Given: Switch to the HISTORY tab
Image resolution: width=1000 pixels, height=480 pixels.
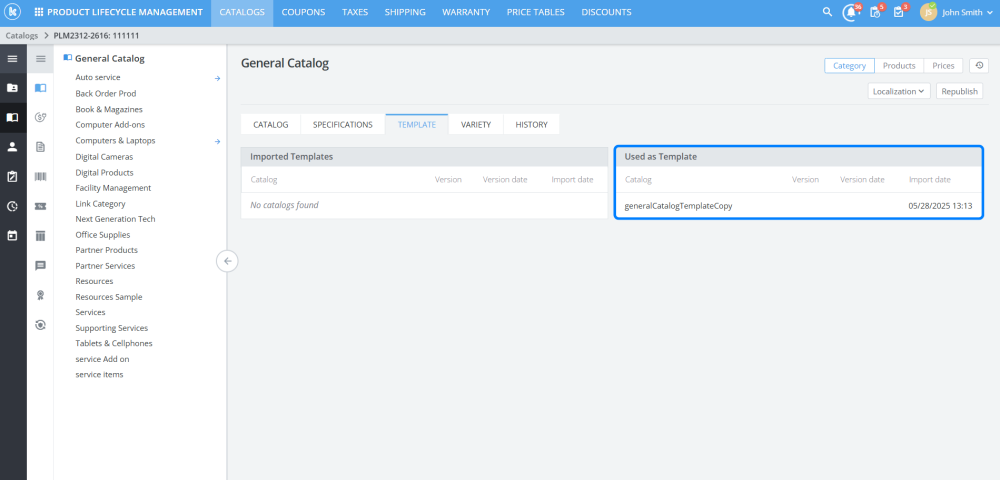Looking at the screenshot, I should pyautogui.click(x=531, y=124).
